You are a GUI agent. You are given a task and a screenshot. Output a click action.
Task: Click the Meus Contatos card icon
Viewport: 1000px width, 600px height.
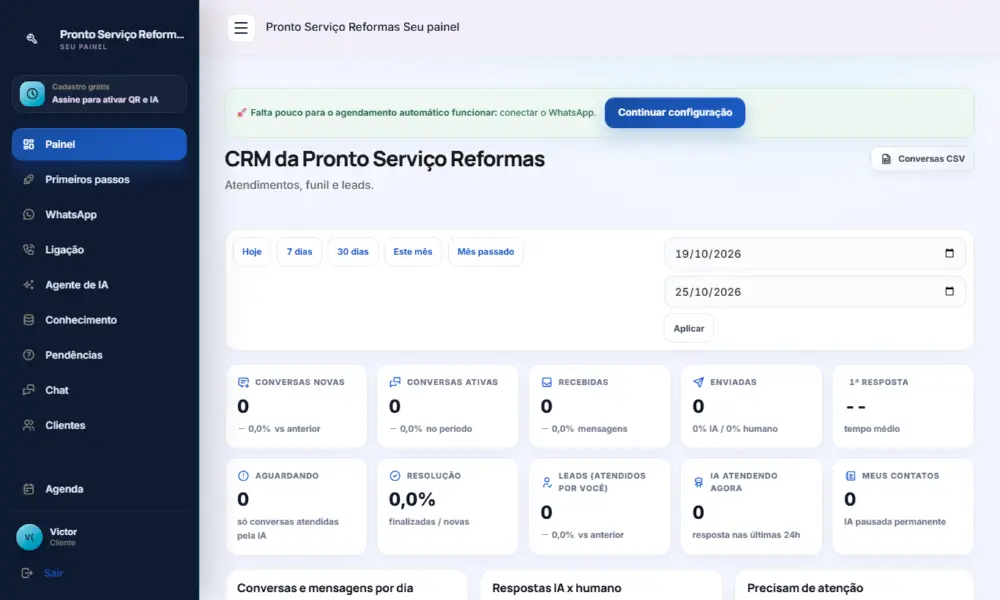click(x=850, y=476)
